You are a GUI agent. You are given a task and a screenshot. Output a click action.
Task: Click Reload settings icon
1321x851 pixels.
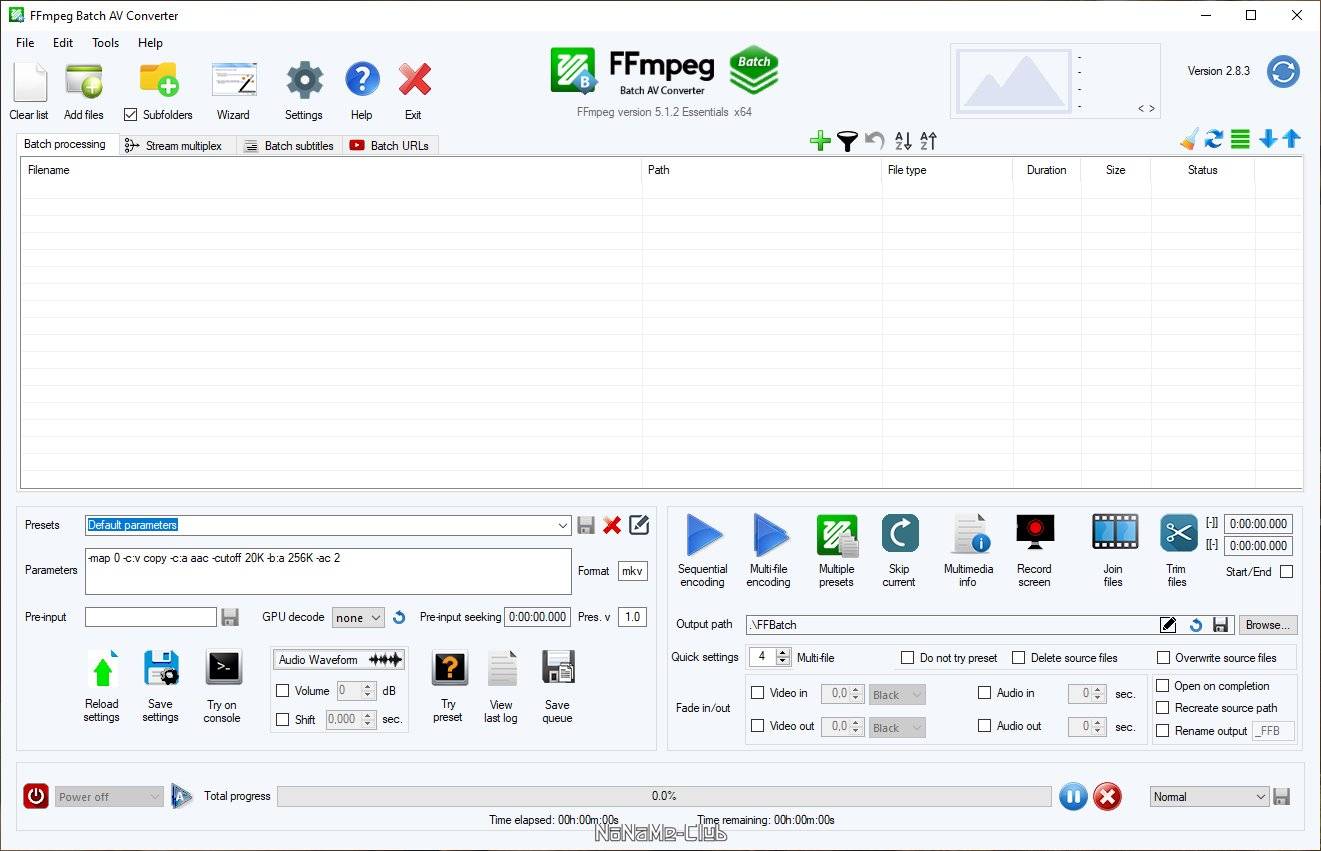coord(102,669)
